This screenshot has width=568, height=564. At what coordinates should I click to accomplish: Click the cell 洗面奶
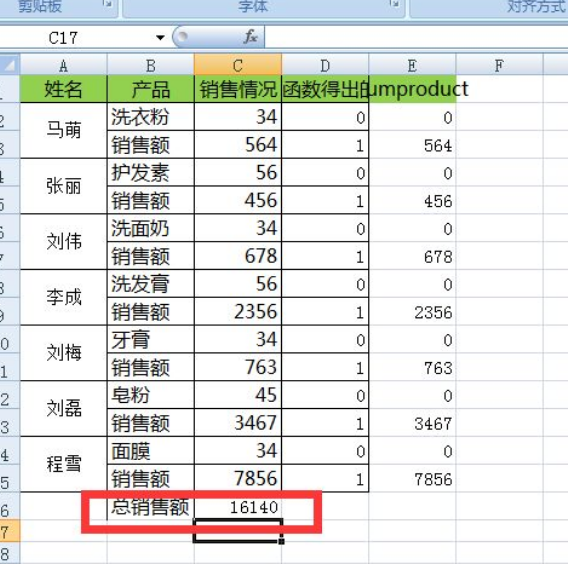coord(151,228)
